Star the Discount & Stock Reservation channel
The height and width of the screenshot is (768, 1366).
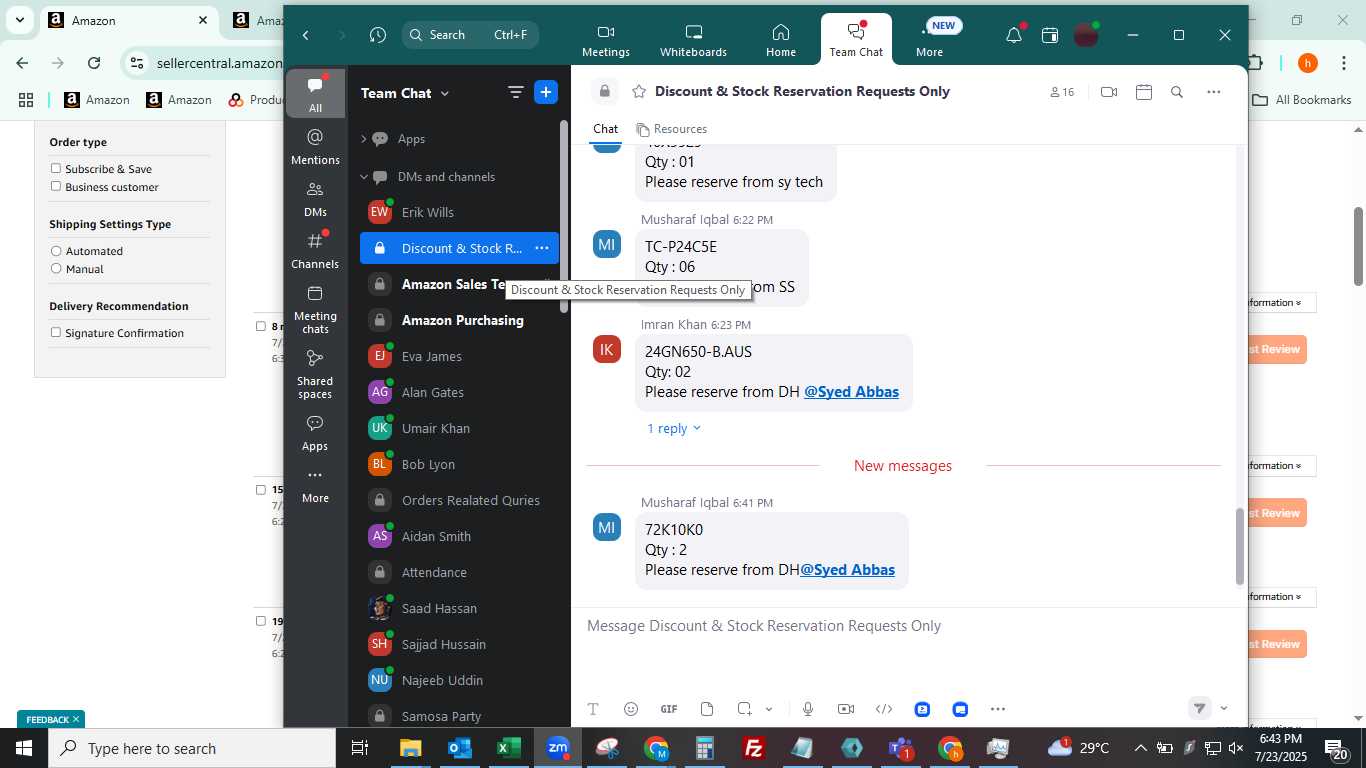pos(638,92)
